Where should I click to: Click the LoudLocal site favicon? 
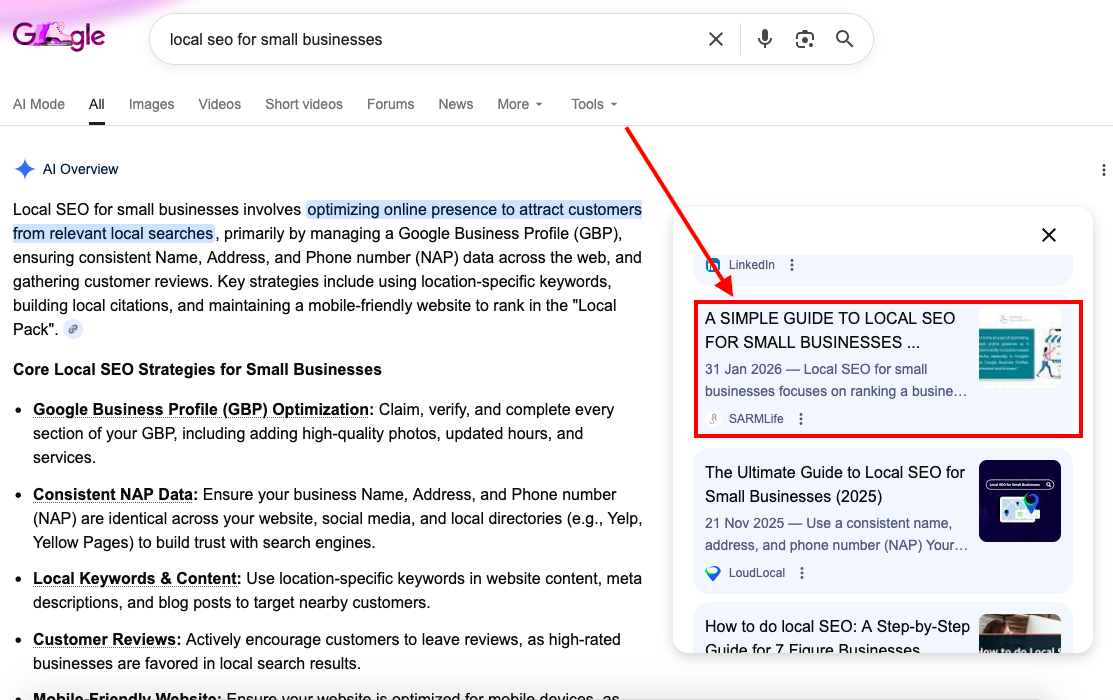pos(712,572)
